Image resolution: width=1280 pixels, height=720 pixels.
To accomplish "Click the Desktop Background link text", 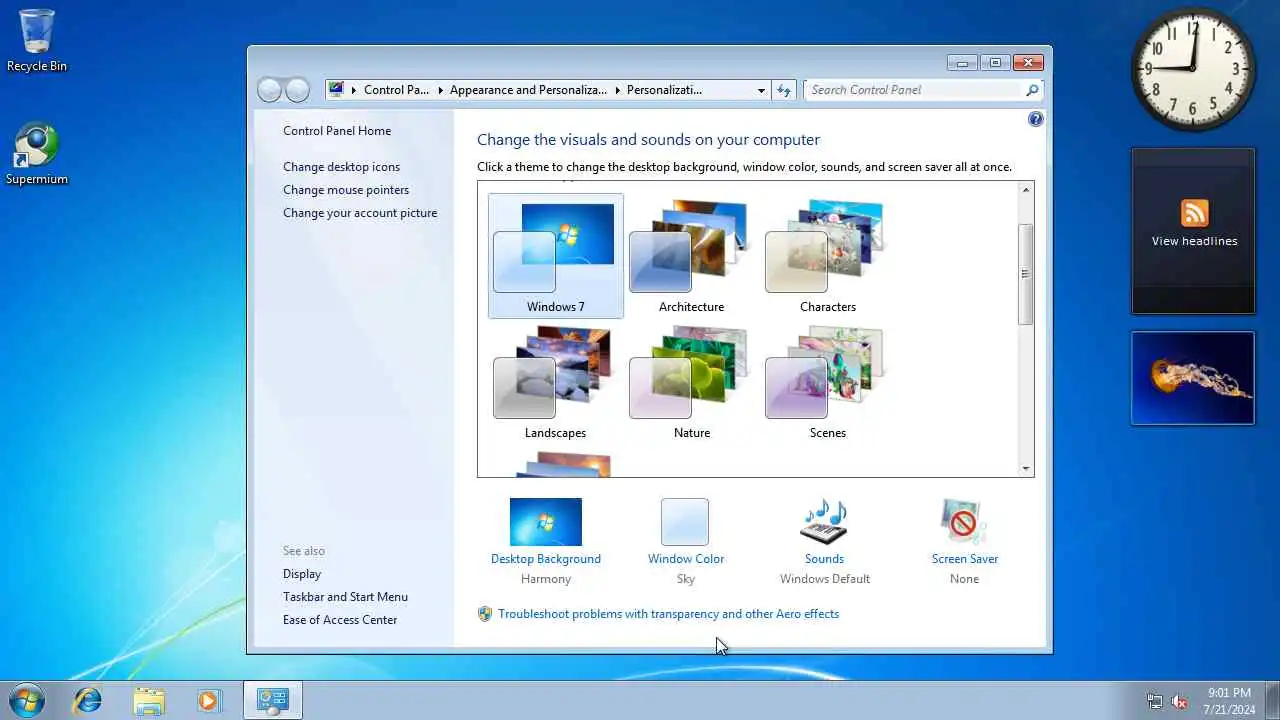I will click(x=546, y=559).
